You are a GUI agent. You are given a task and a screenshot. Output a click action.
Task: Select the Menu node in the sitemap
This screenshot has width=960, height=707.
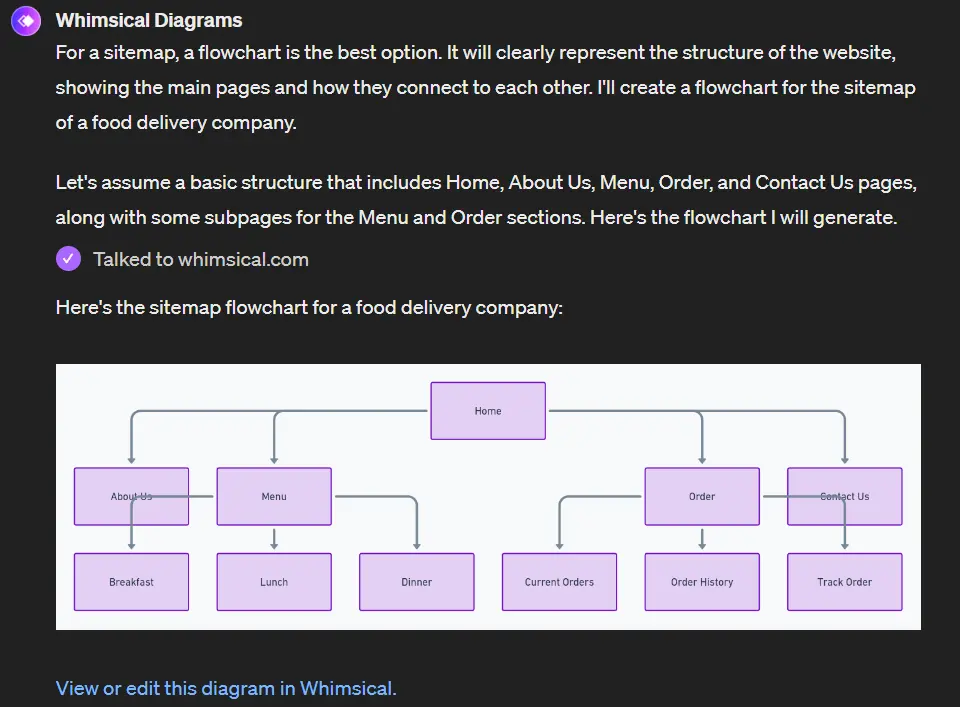tap(274, 496)
